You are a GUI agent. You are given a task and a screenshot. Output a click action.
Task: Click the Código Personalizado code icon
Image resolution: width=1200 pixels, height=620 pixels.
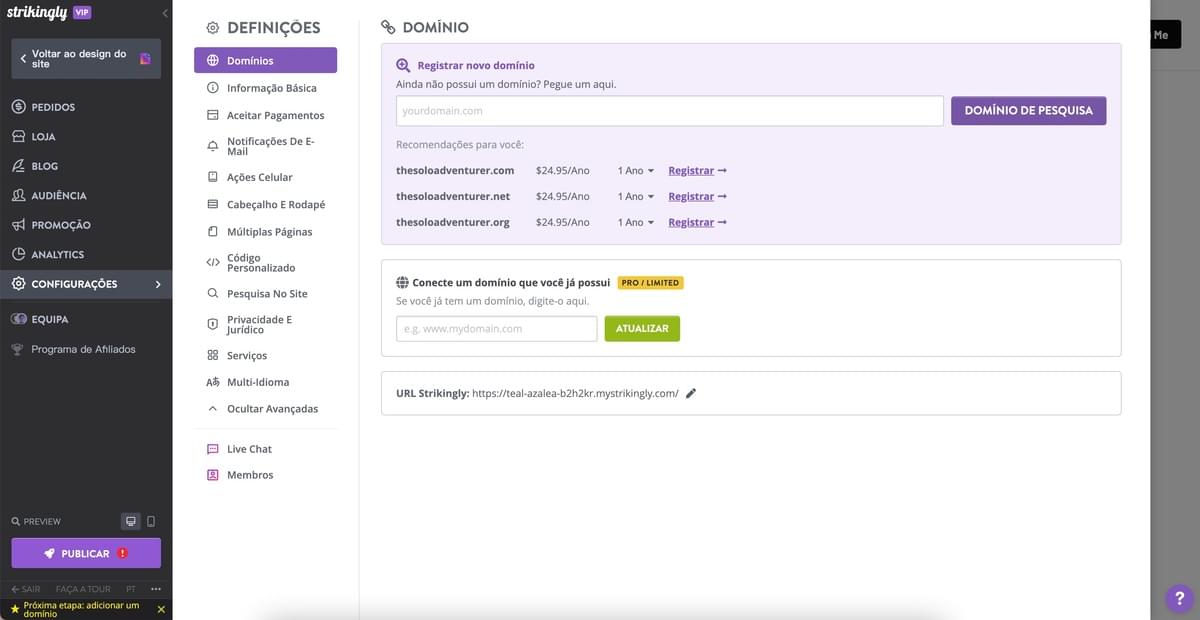tap(212, 262)
